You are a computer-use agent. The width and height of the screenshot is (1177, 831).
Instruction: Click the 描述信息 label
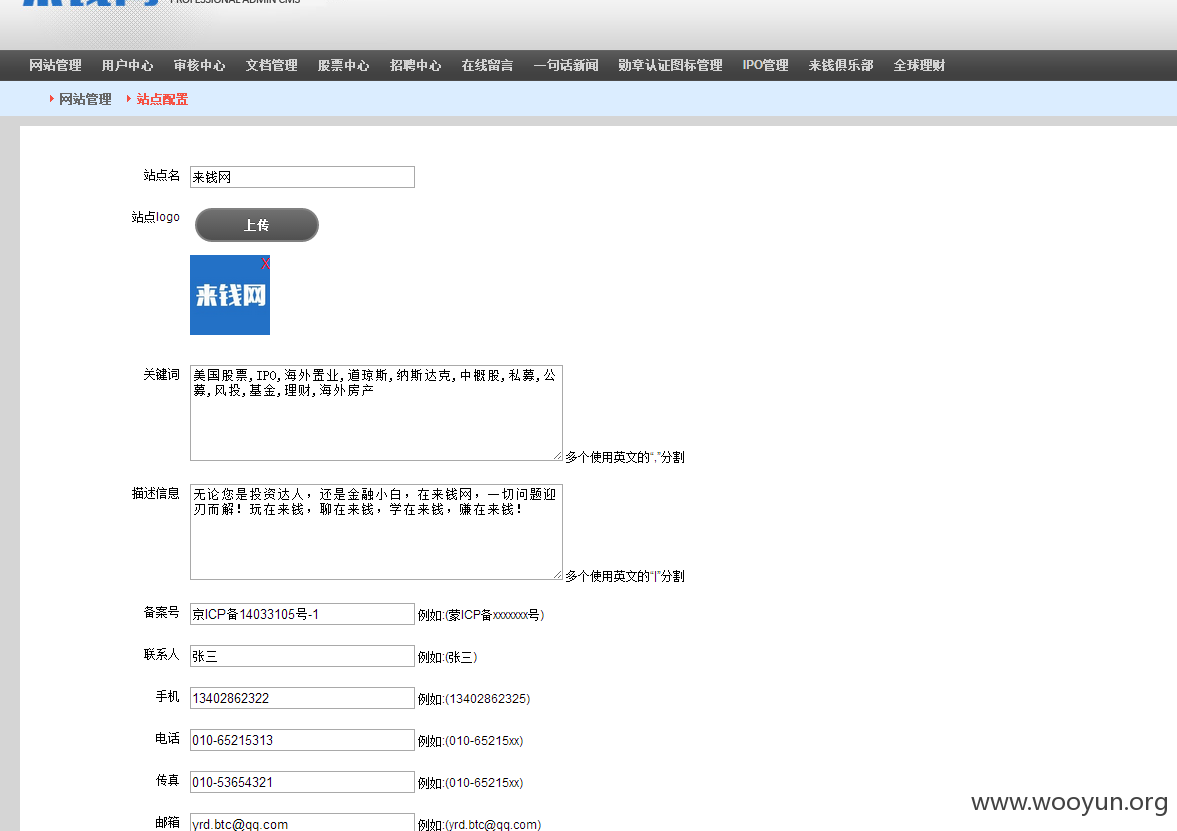tap(155, 493)
